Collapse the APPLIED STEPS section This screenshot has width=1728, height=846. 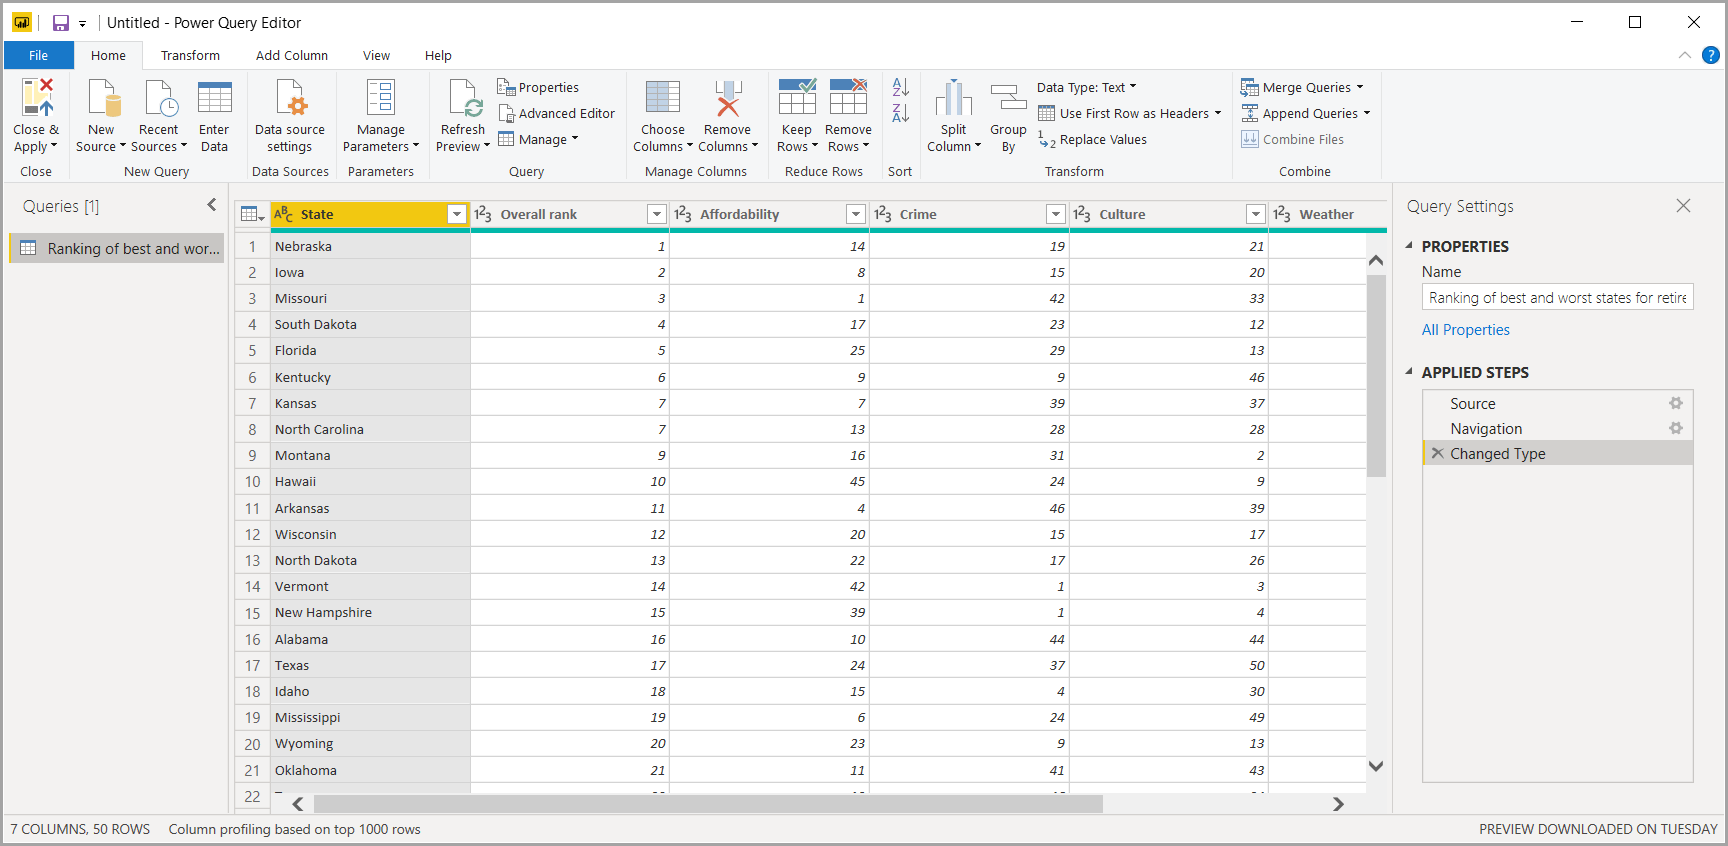1409,372
